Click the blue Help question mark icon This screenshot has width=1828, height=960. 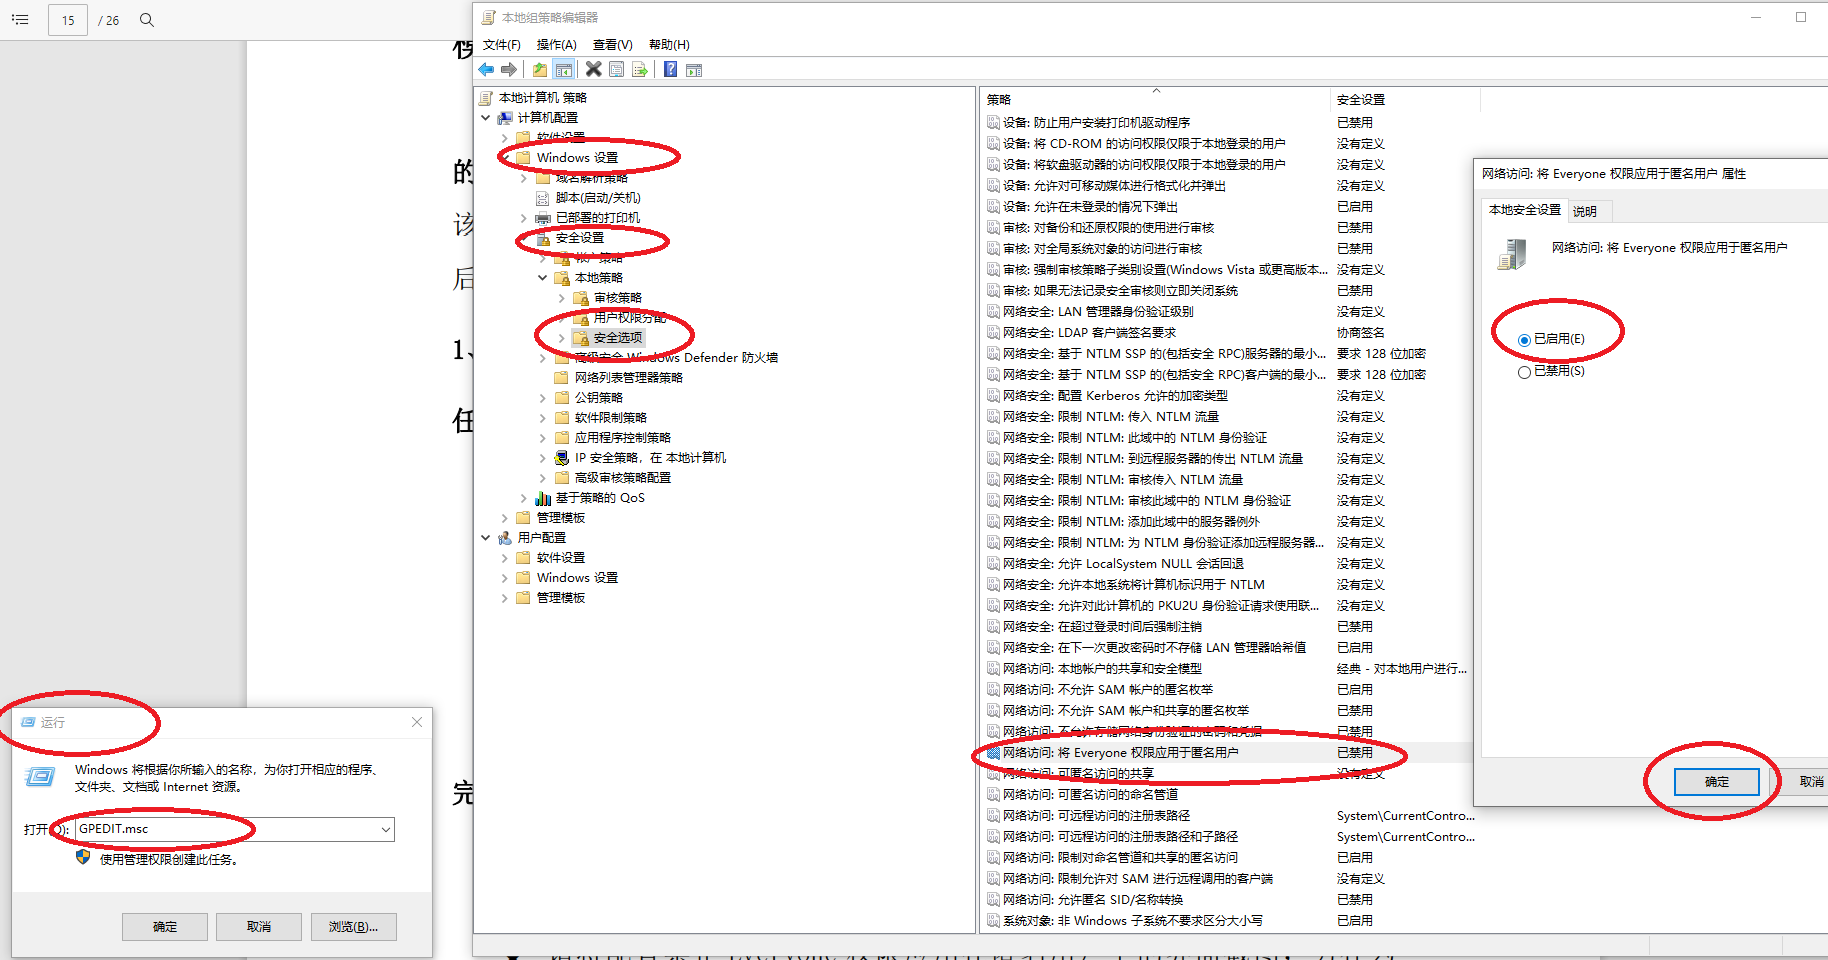(671, 69)
